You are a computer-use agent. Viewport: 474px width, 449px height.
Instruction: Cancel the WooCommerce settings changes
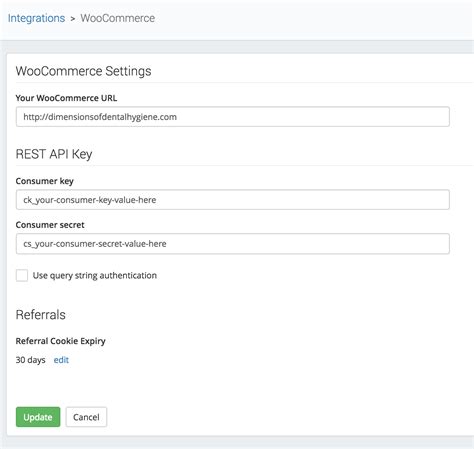point(86,417)
